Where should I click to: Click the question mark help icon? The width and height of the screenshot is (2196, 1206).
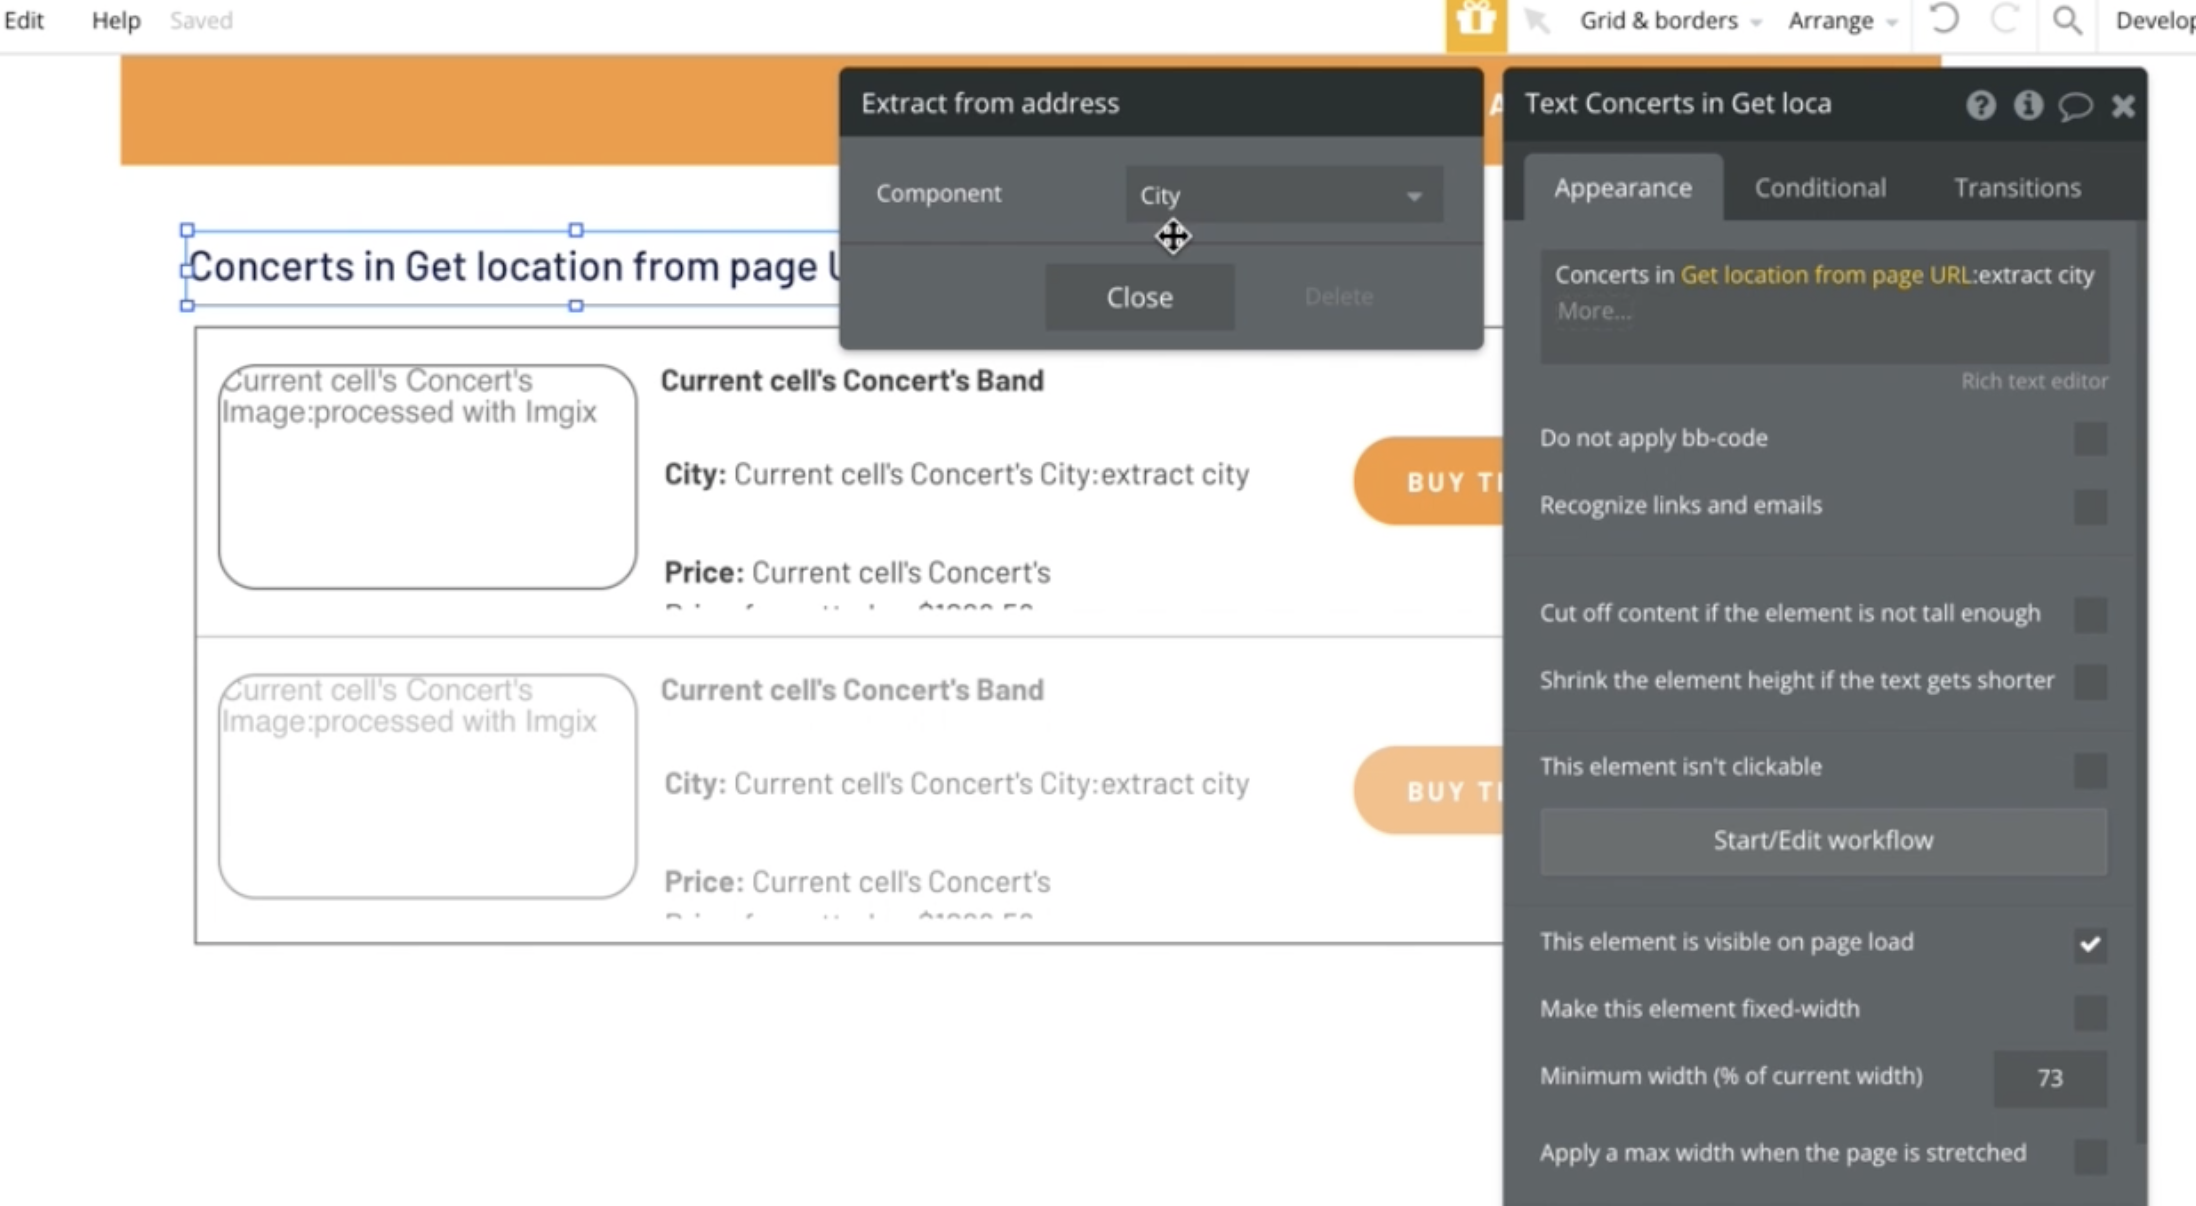click(x=1980, y=105)
